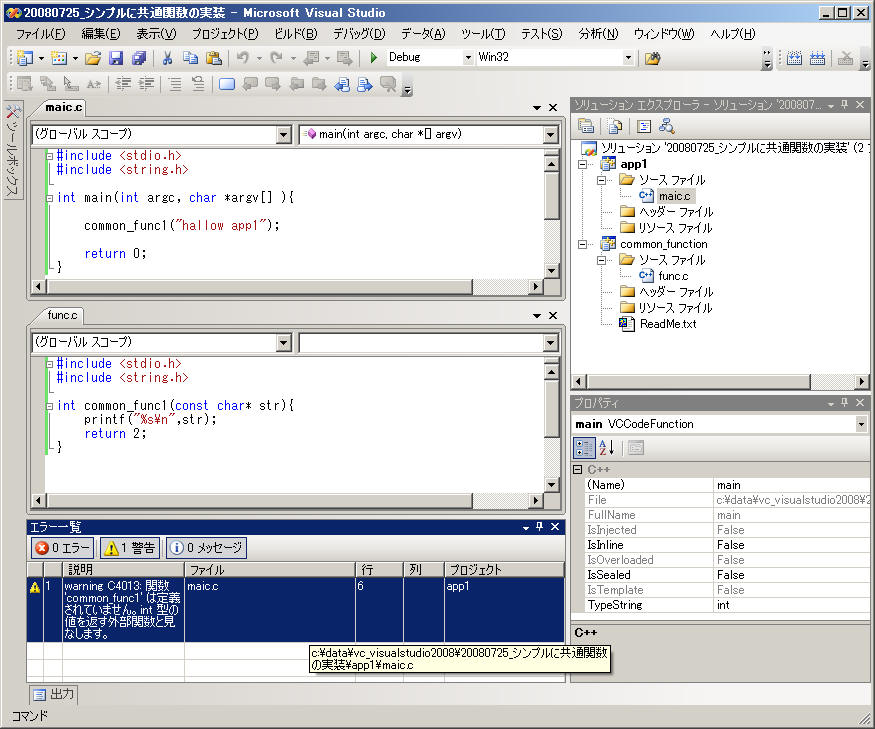Toggle the 0 エラー errors filter
Image resolution: width=875 pixels, height=729 pixels.
(x=63, y=548)
